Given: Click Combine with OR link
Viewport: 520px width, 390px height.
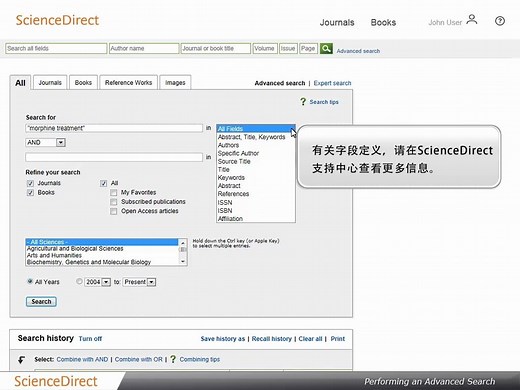Looking at the screenshot, I should tap(139, 359).
